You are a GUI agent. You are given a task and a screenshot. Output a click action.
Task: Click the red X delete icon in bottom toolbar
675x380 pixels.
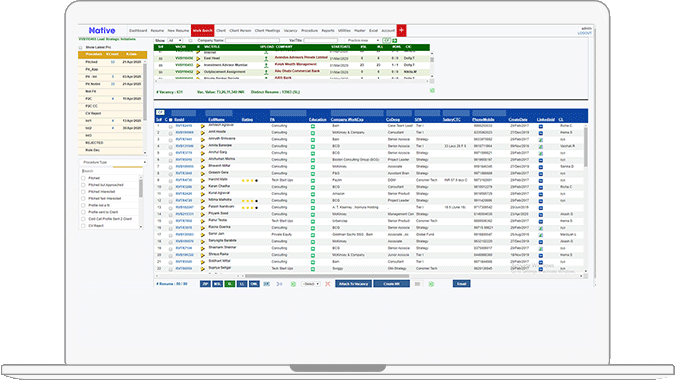328,284
